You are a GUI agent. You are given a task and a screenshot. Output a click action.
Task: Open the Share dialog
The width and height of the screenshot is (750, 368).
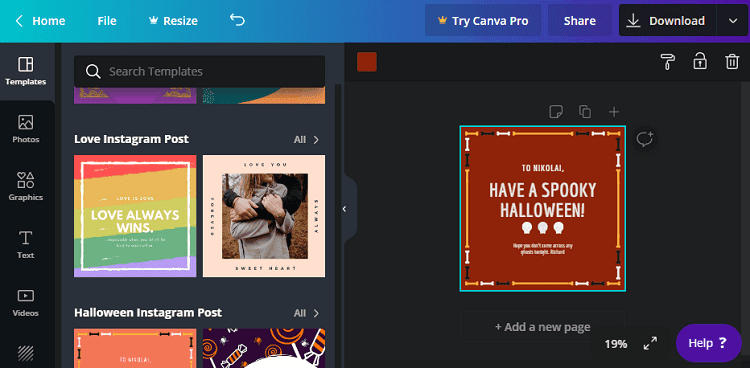(580, 21)
